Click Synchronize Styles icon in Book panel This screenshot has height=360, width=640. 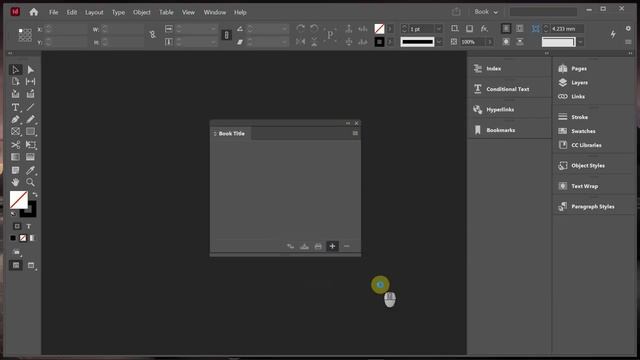tap(290, 246)
